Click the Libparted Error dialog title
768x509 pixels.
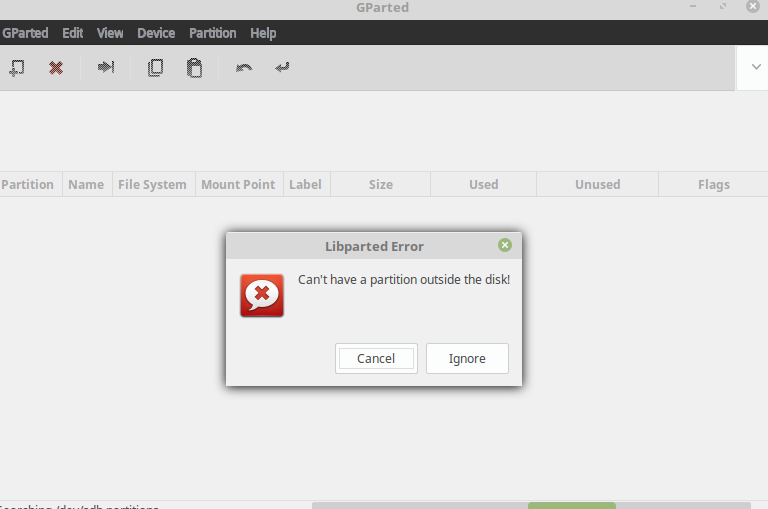[374, 246]
